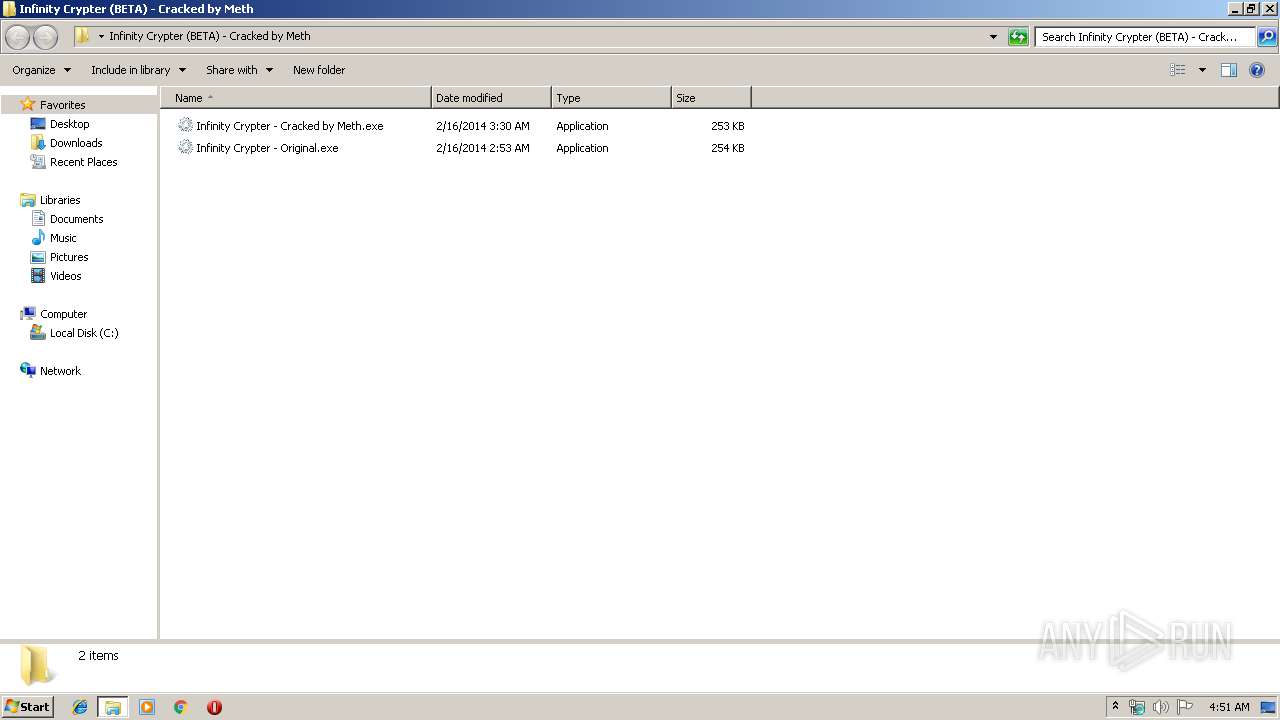The height and width of the screenshot is (720, 1280).
Task: Click the folder icon in address bar
Action: (83, 36)
